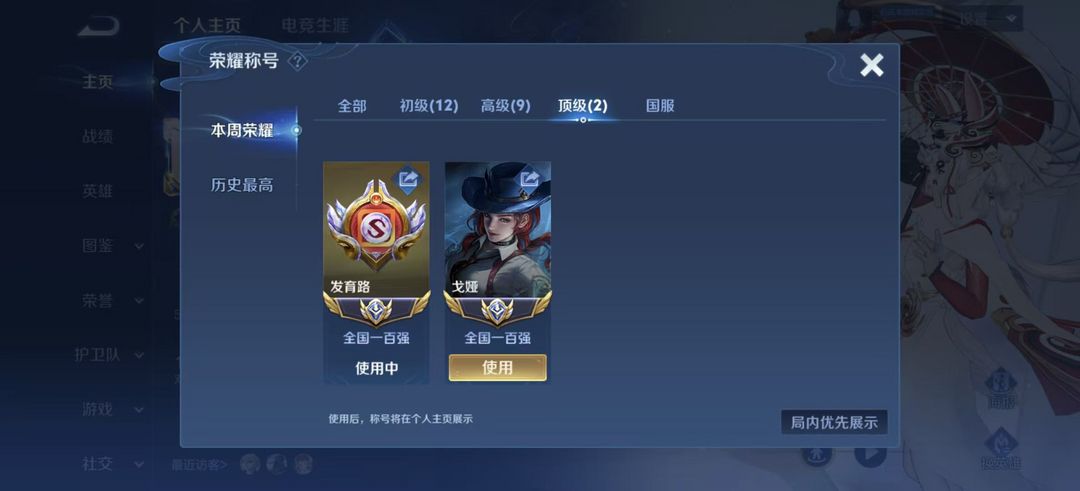
Task: Click the gold 使用 button under 戈娅
Action: click(x=497, y=368)
